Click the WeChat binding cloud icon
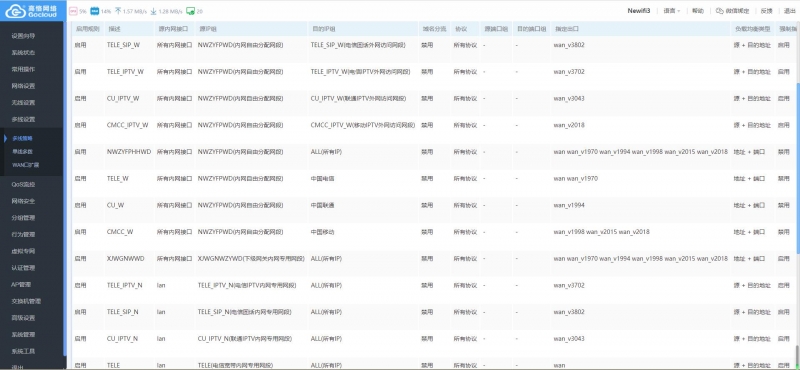 click(720, 11)
